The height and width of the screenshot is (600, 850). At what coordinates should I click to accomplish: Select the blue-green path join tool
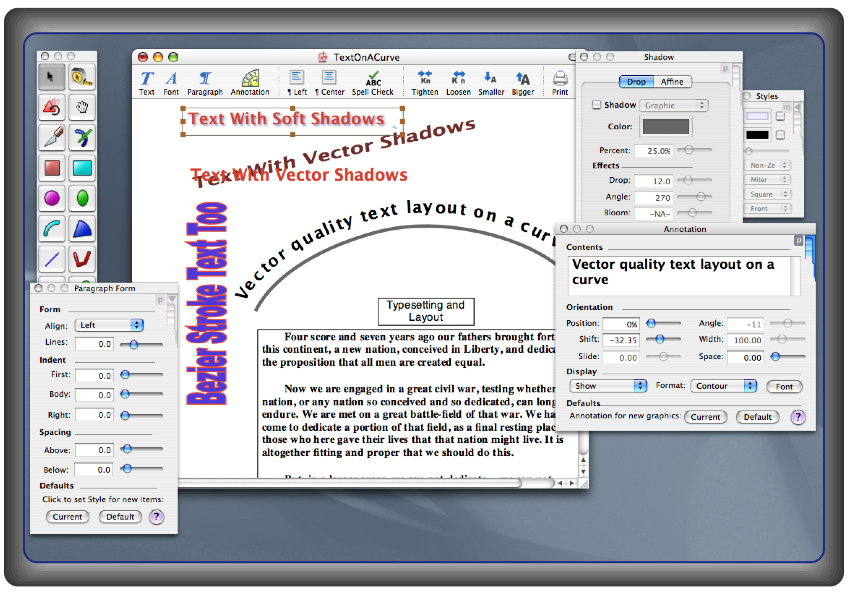pos(82,138)
